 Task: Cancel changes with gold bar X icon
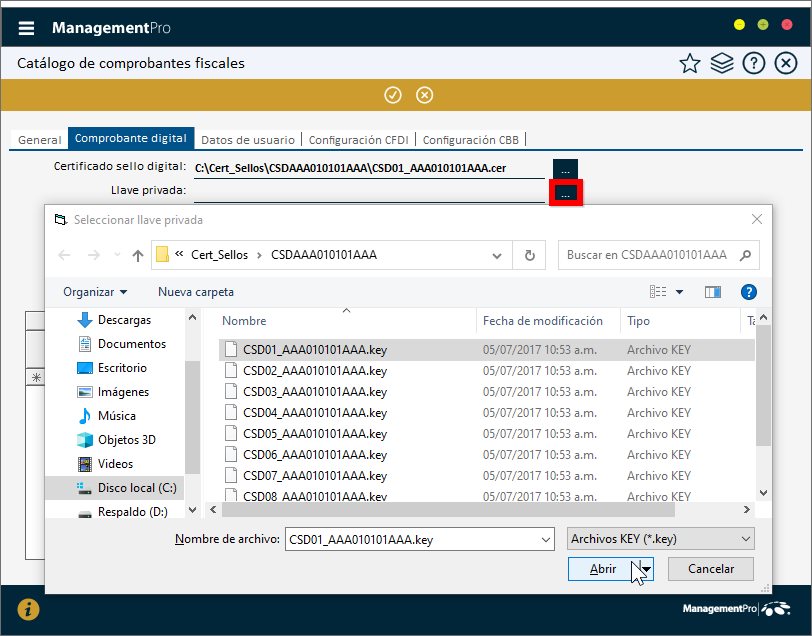pos(425,95)
